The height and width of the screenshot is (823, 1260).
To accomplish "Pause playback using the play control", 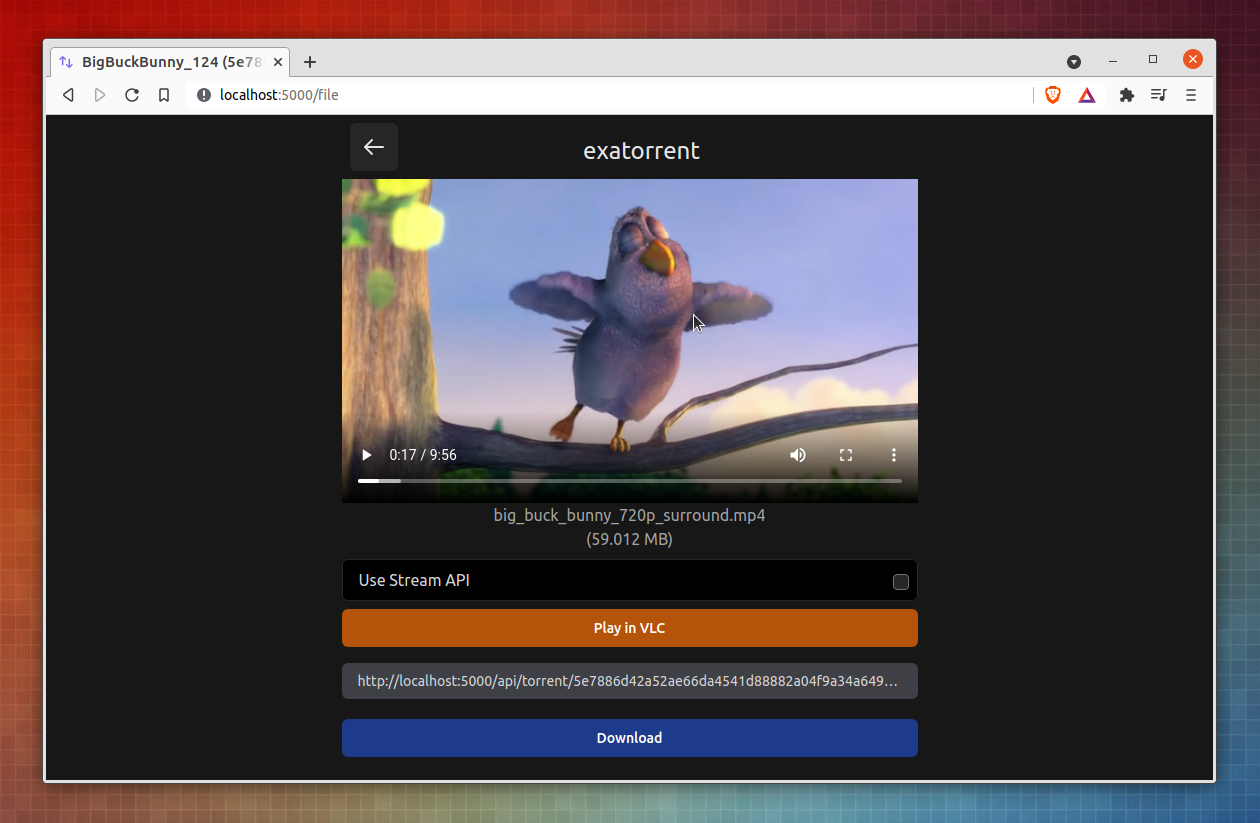I will point(366,455).
